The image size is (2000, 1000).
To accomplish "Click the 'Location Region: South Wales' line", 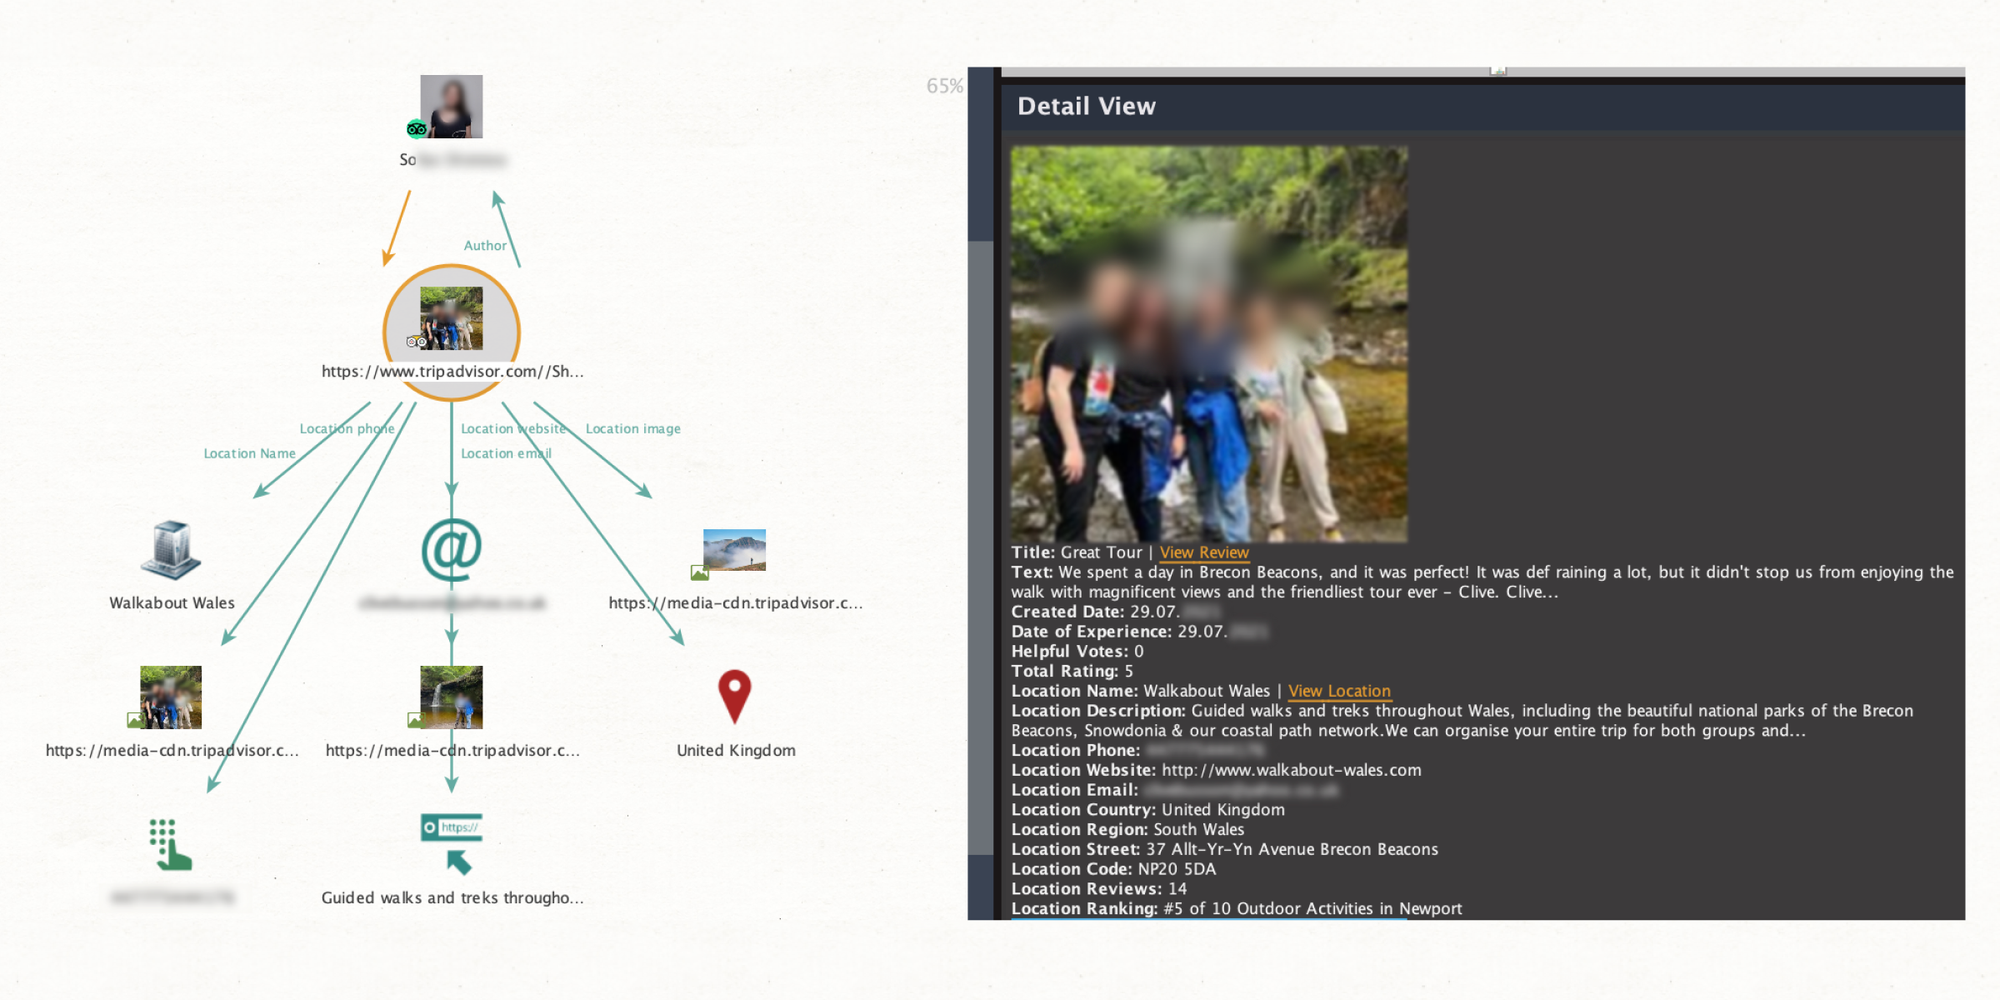I will pyautogui.click(x=1128, y=829).
